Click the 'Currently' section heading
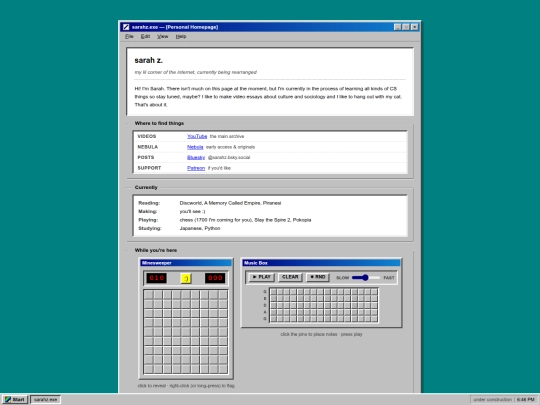 pos(146,187)
